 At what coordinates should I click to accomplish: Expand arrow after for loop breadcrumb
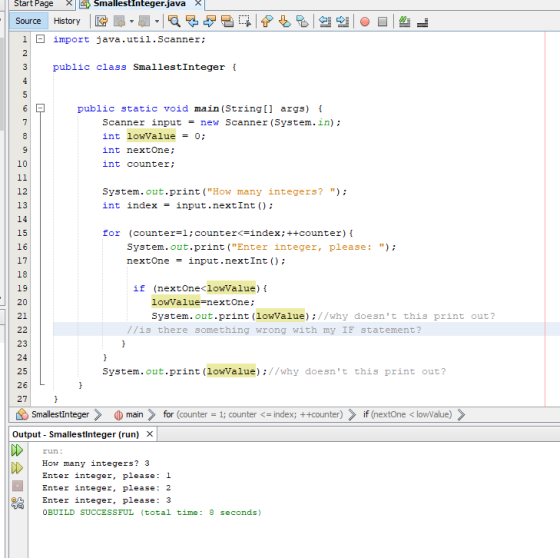point(352,415)
